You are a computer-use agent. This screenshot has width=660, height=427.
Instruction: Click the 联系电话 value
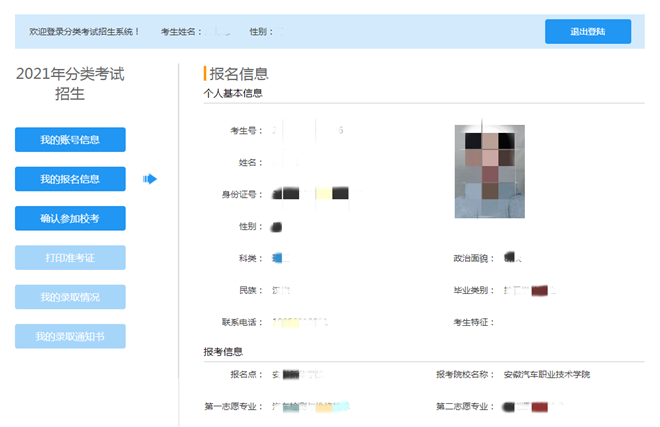click(300, 322)
